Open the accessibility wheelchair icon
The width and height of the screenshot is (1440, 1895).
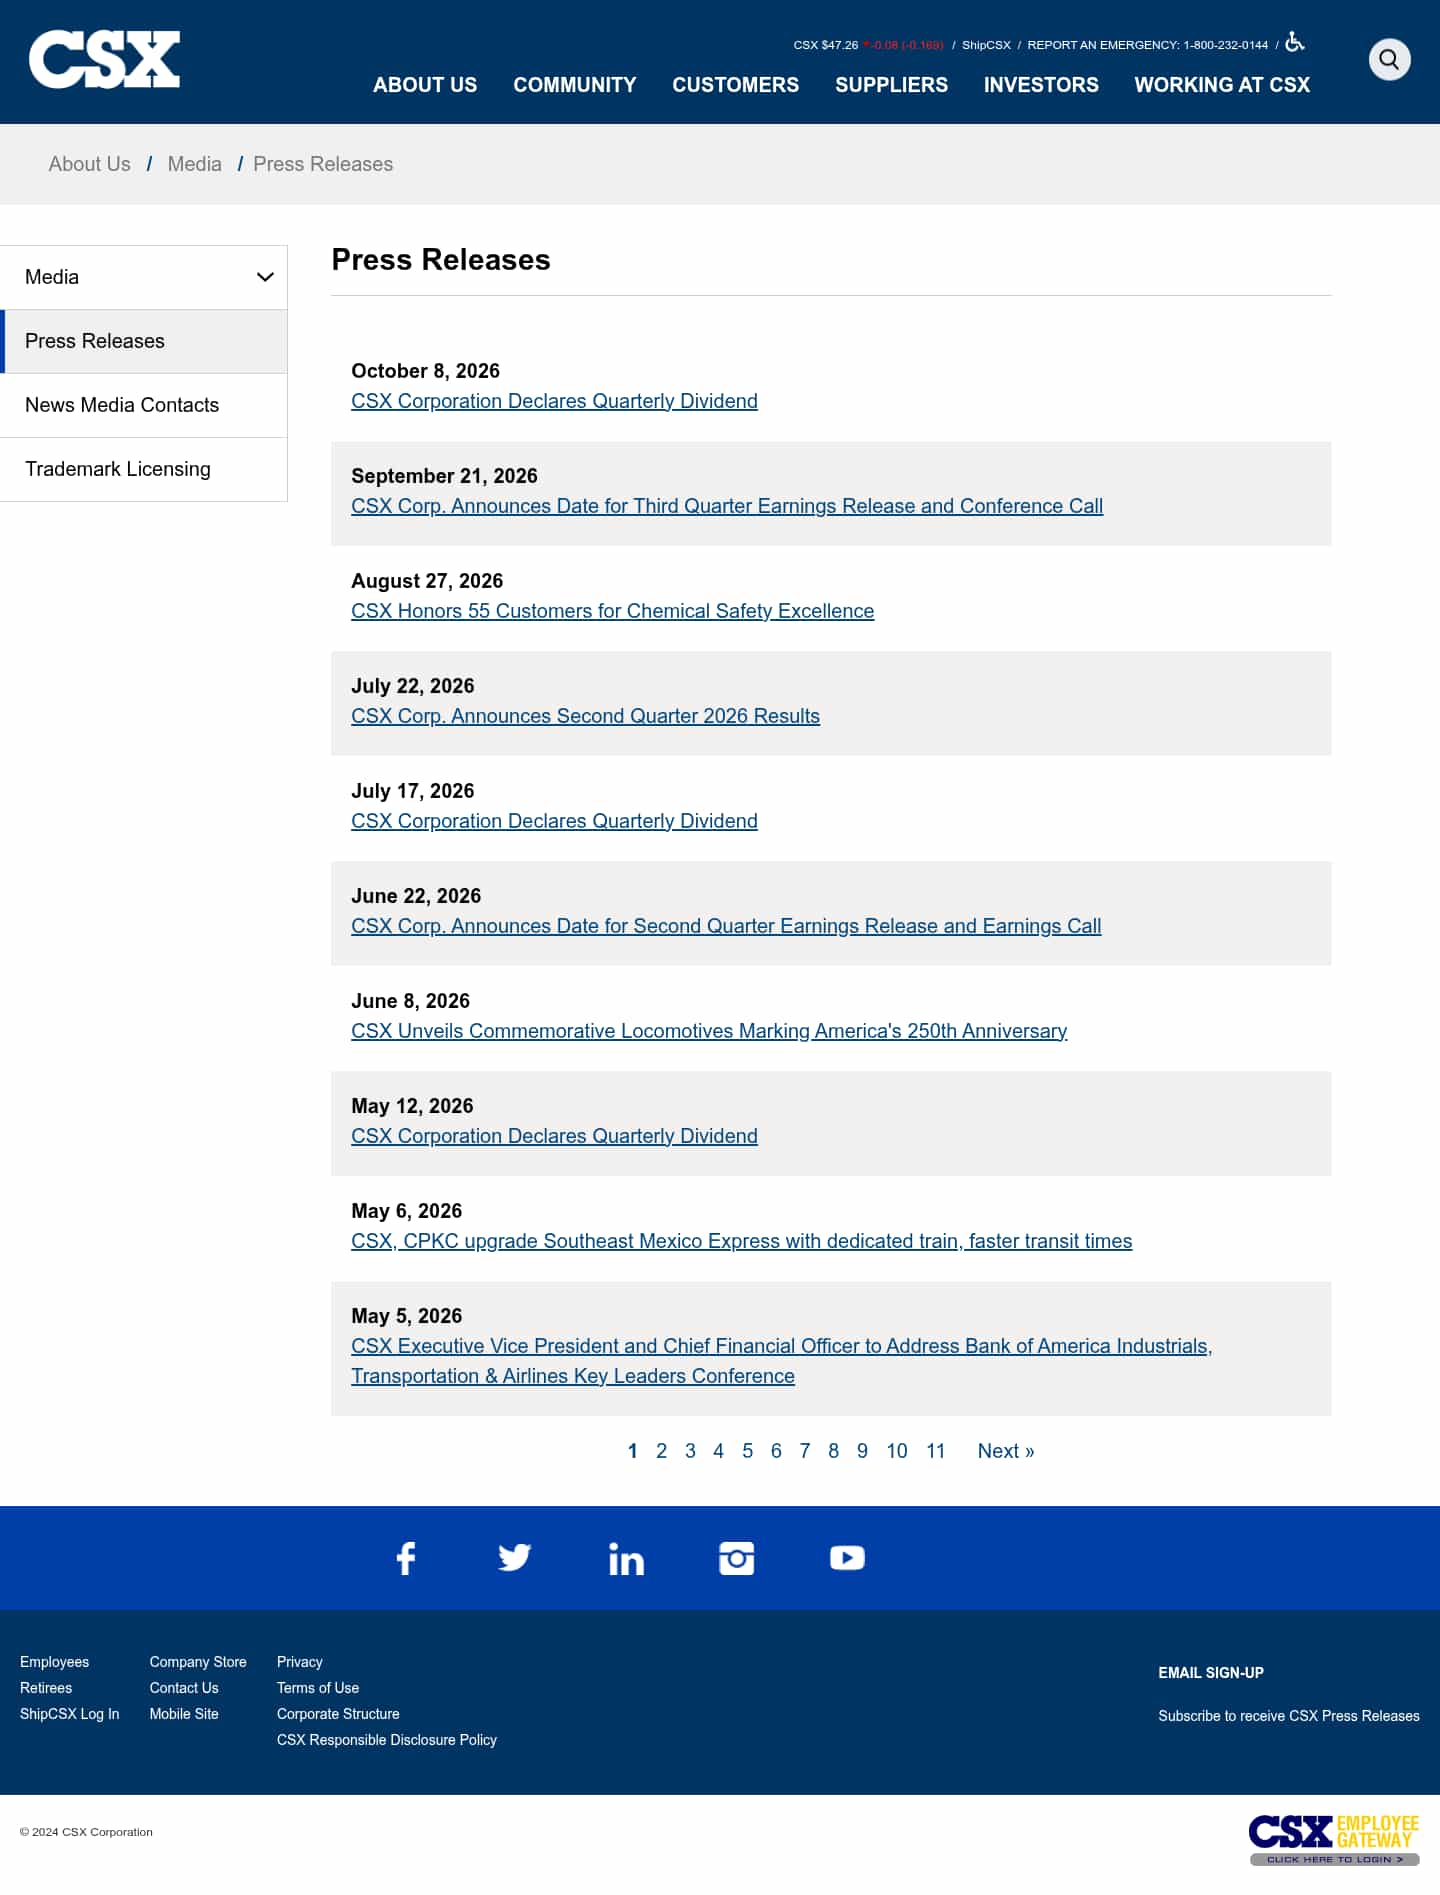1295,42
